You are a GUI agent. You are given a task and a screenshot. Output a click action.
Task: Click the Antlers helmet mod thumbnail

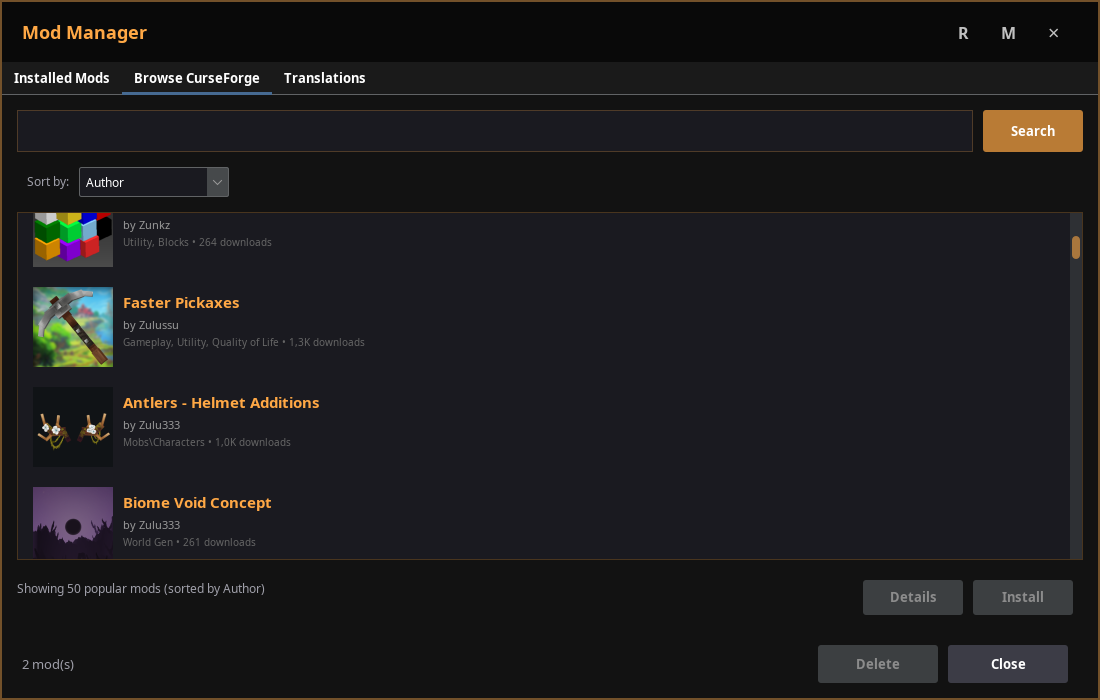[x=72, y=427]
